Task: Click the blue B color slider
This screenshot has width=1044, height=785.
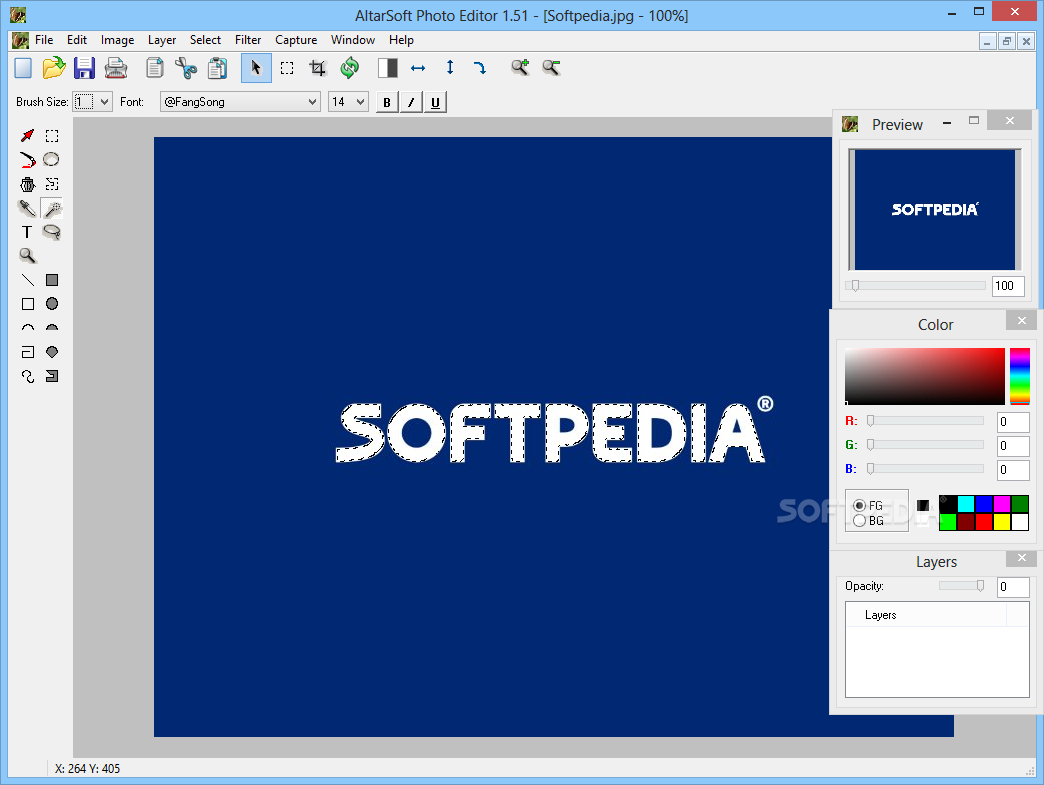Action: (x=925, y=469)
